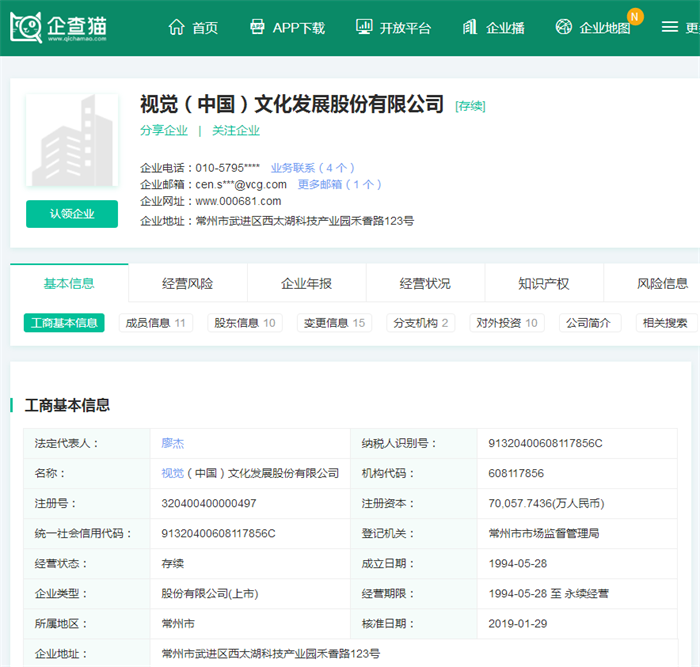The width and height of the screenshot is (700, 667).
Task: Jump to 变更信息 15 section
Action: point(334,323)
